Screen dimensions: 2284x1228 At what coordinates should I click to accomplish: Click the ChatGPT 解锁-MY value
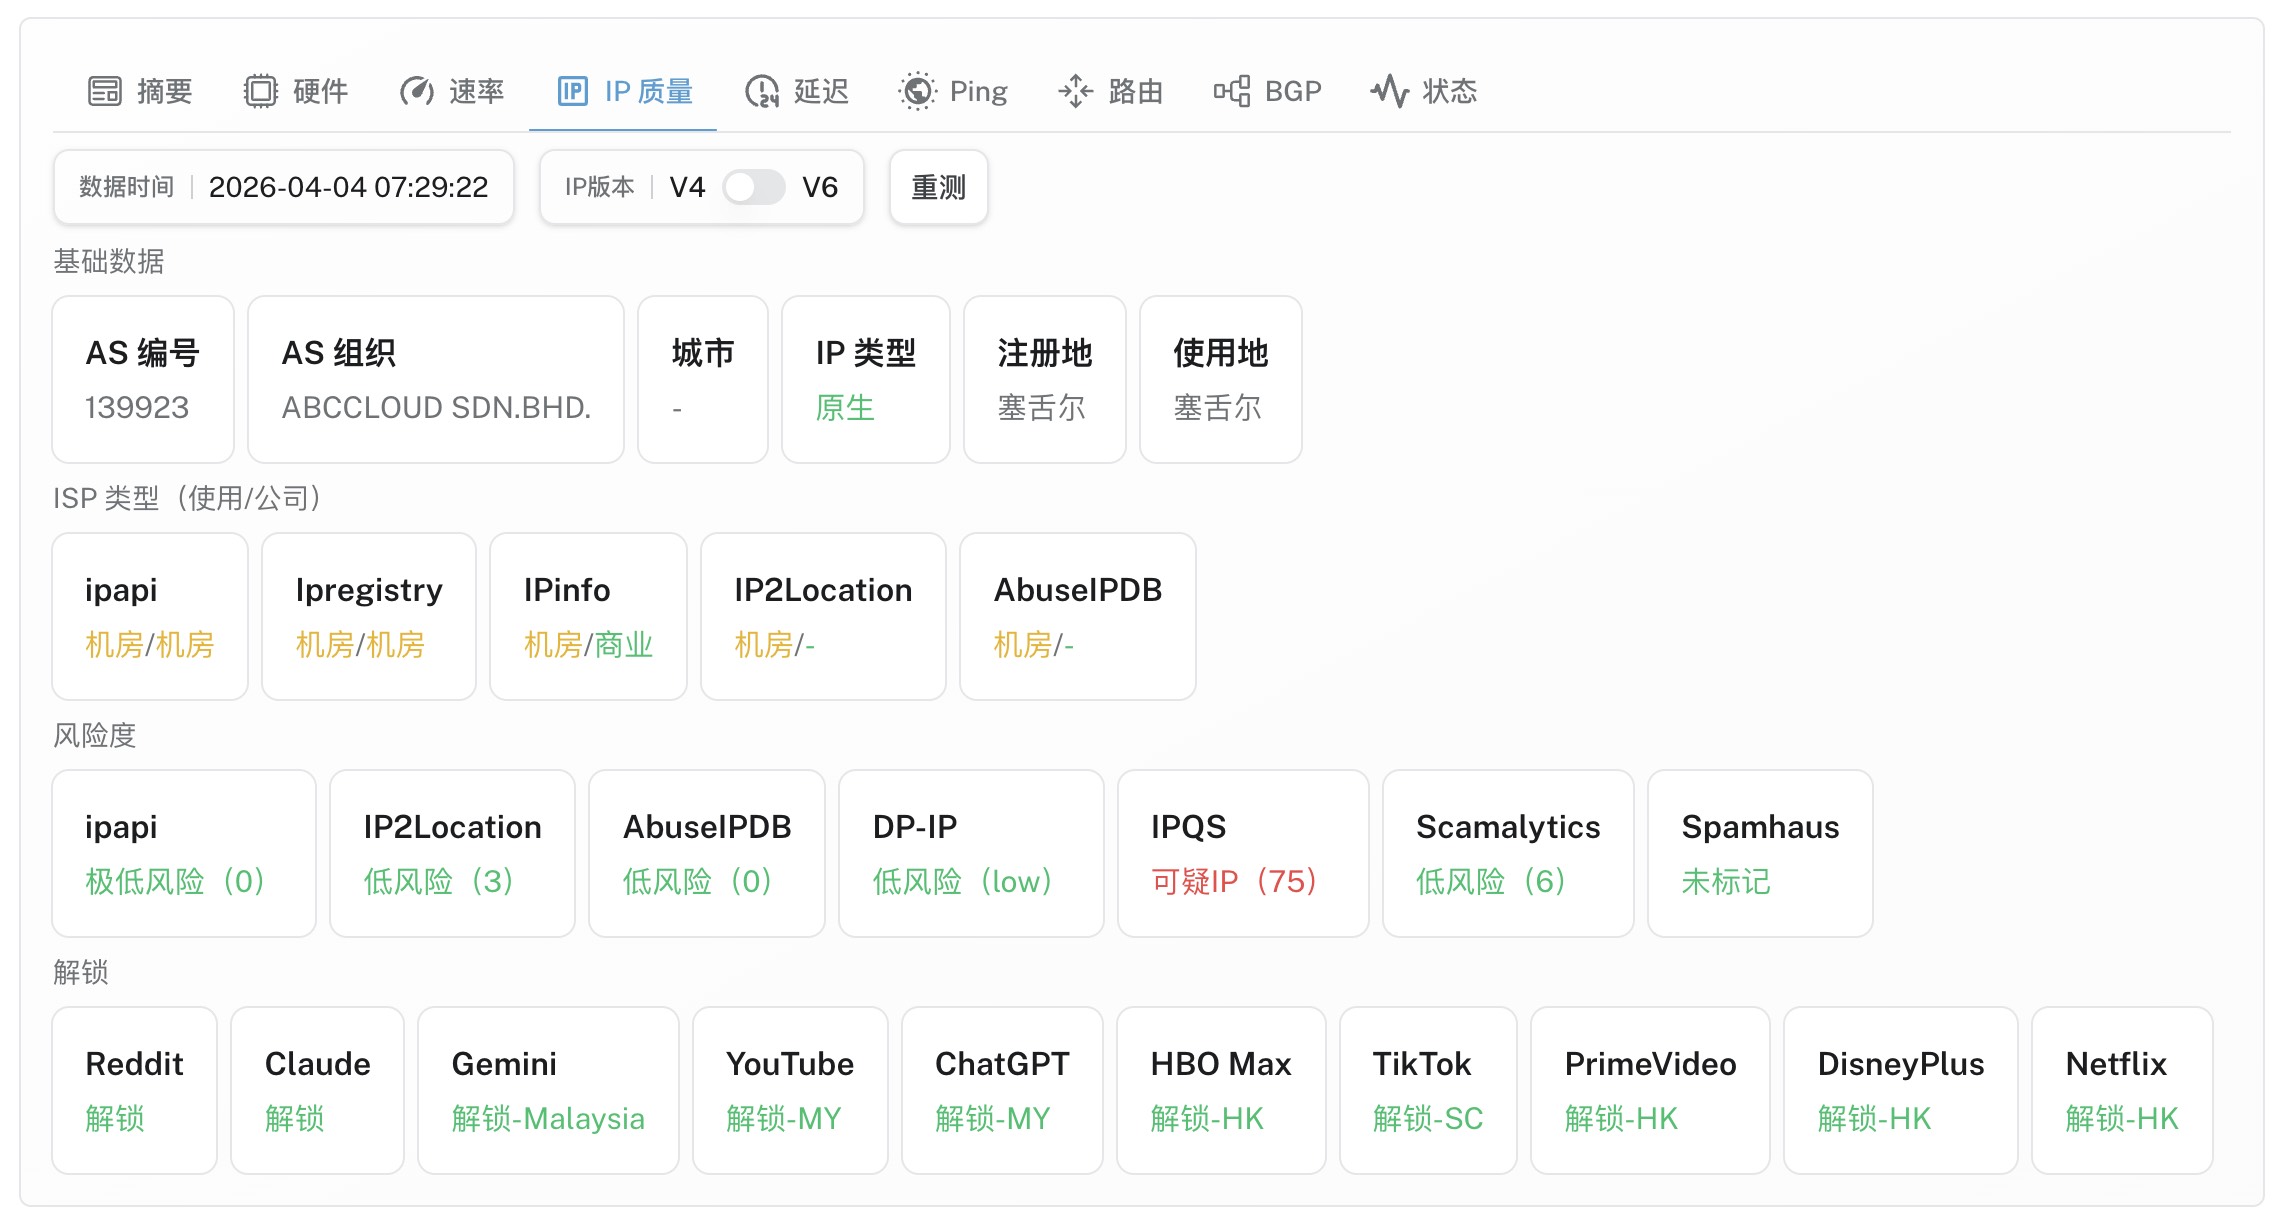(993, 1118)
